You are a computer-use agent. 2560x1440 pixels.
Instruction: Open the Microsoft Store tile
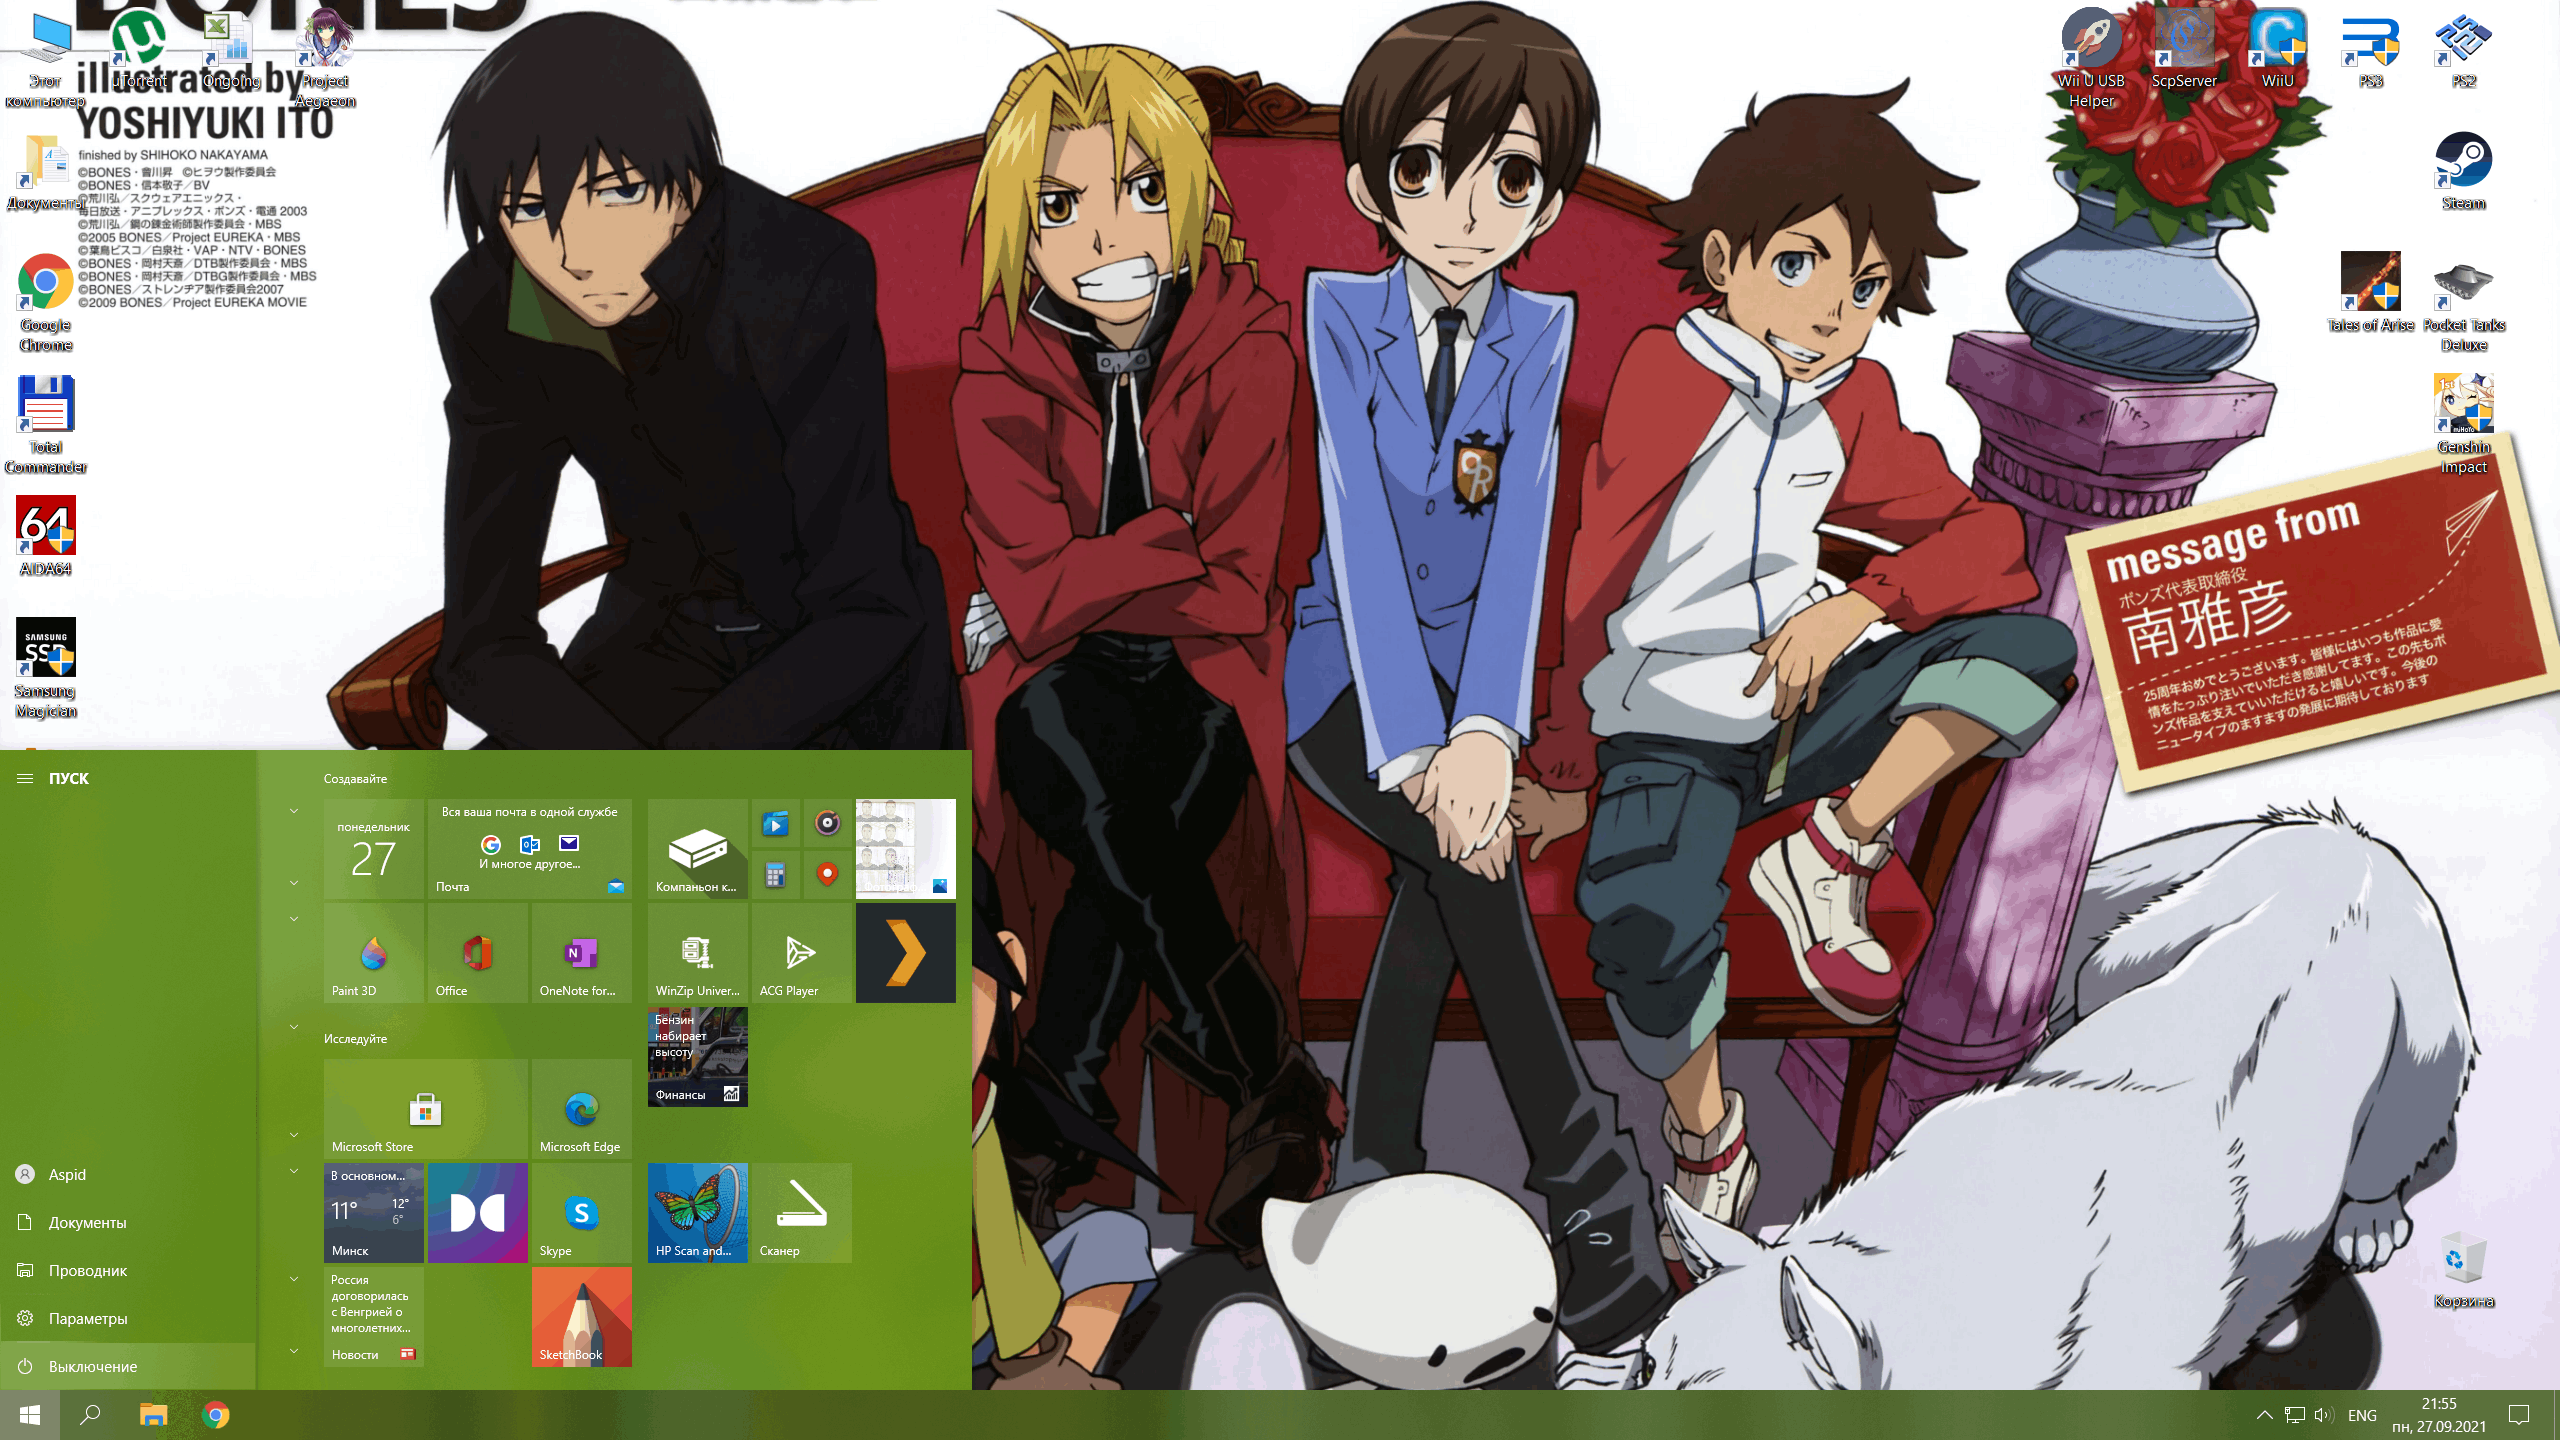tap(426, 1109)
